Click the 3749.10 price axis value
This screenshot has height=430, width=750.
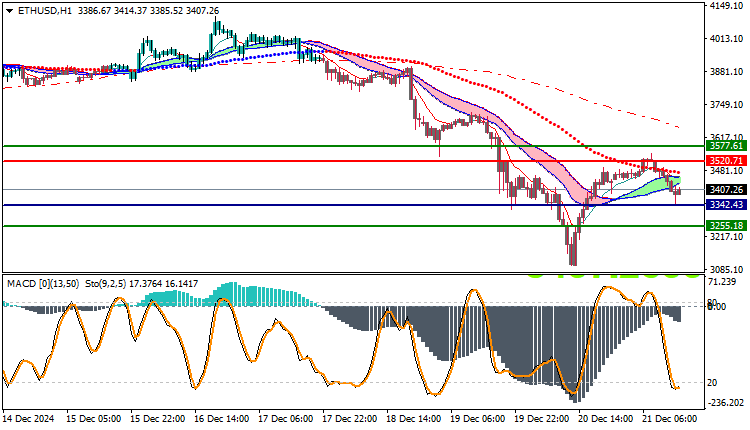coord(726,105)
